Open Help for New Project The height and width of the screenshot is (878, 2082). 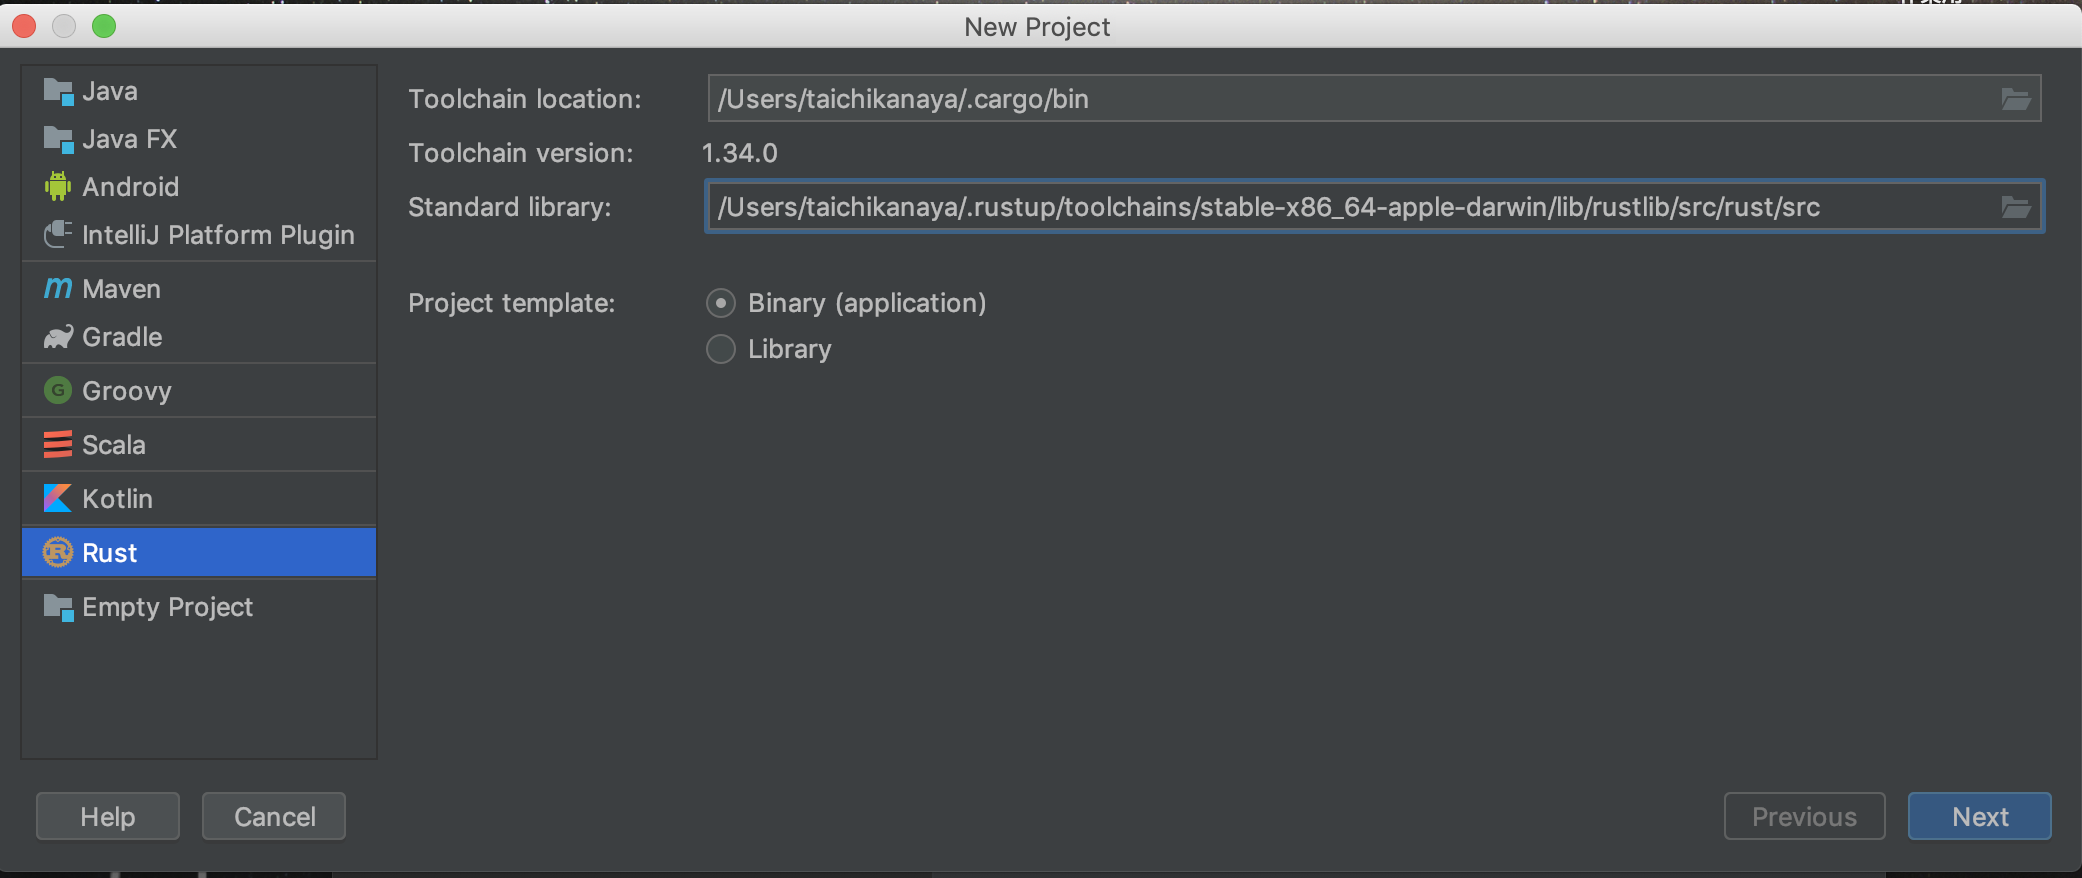[108, 817]
